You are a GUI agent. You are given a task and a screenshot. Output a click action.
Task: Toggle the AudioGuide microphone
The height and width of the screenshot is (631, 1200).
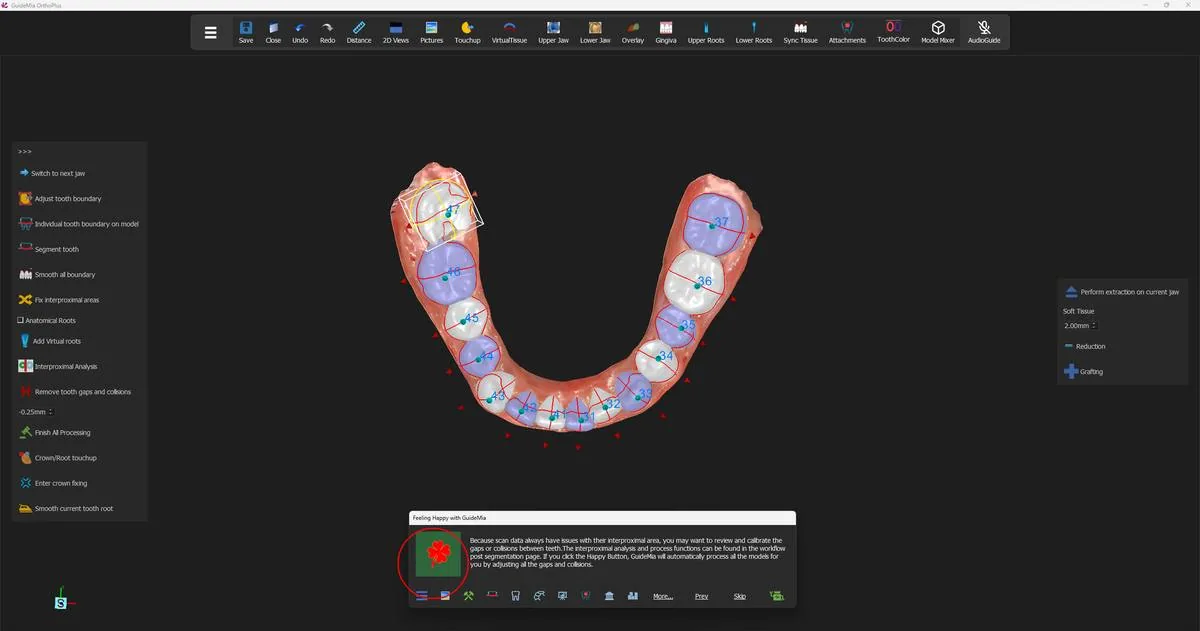point(984,32)
